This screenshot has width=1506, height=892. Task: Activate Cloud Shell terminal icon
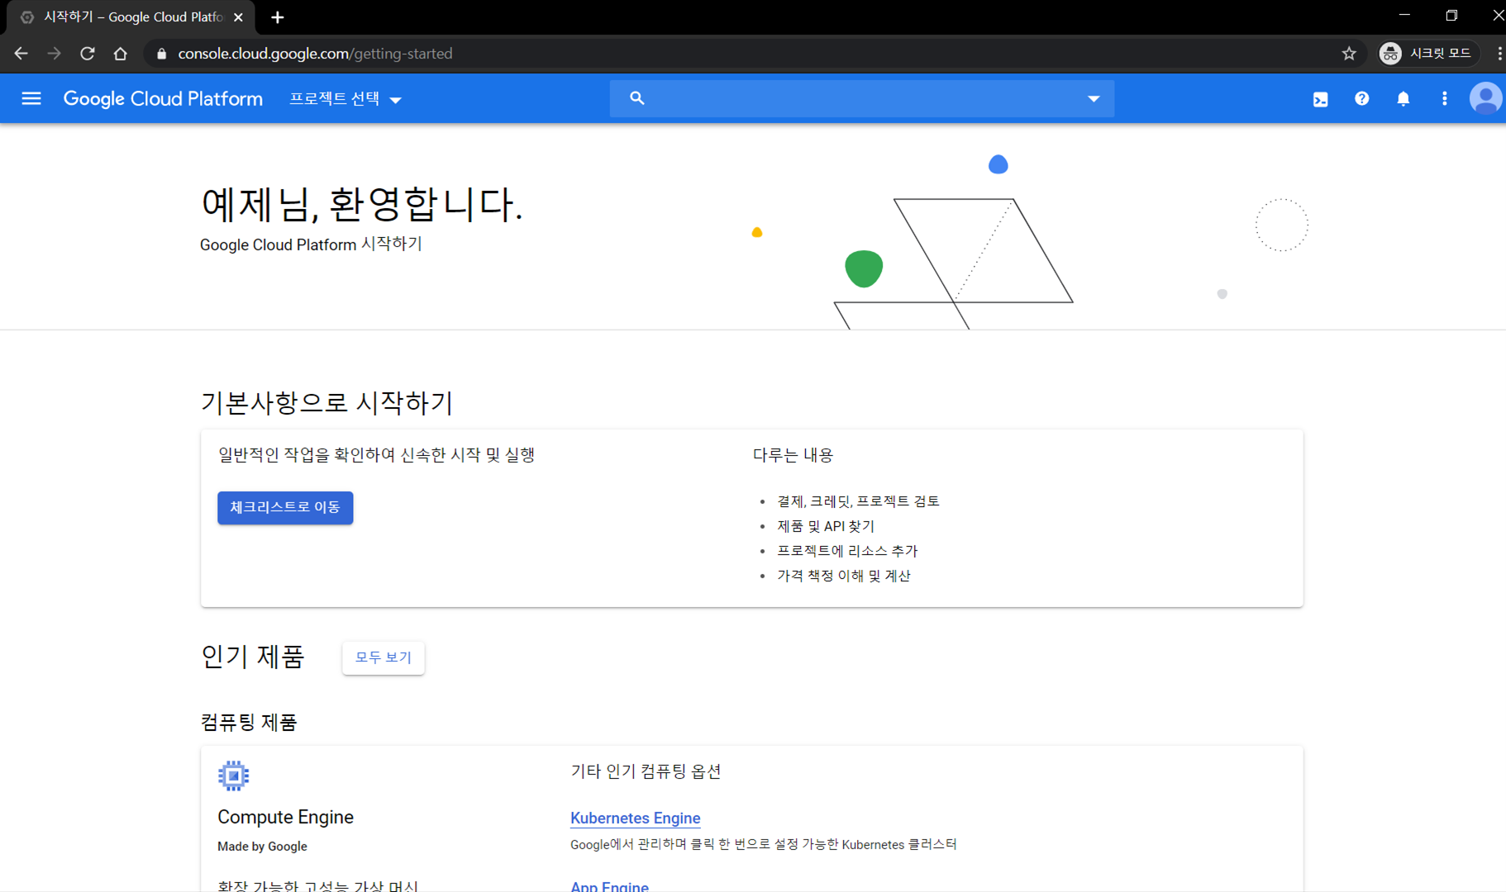click(1320, 99)
